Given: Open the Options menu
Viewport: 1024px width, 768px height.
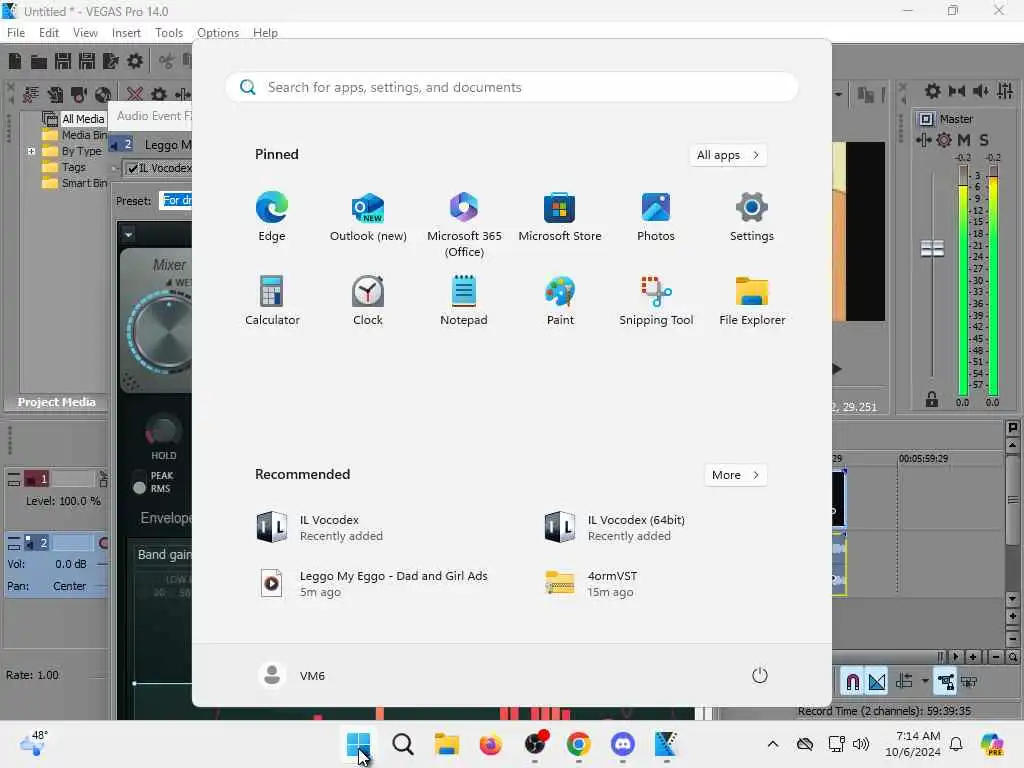Looking at the screenshot, I should point(217,33).
